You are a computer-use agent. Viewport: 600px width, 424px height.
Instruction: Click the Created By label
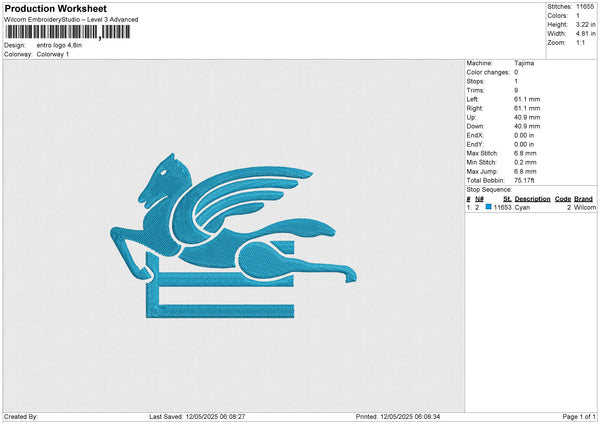coord(21,417)
